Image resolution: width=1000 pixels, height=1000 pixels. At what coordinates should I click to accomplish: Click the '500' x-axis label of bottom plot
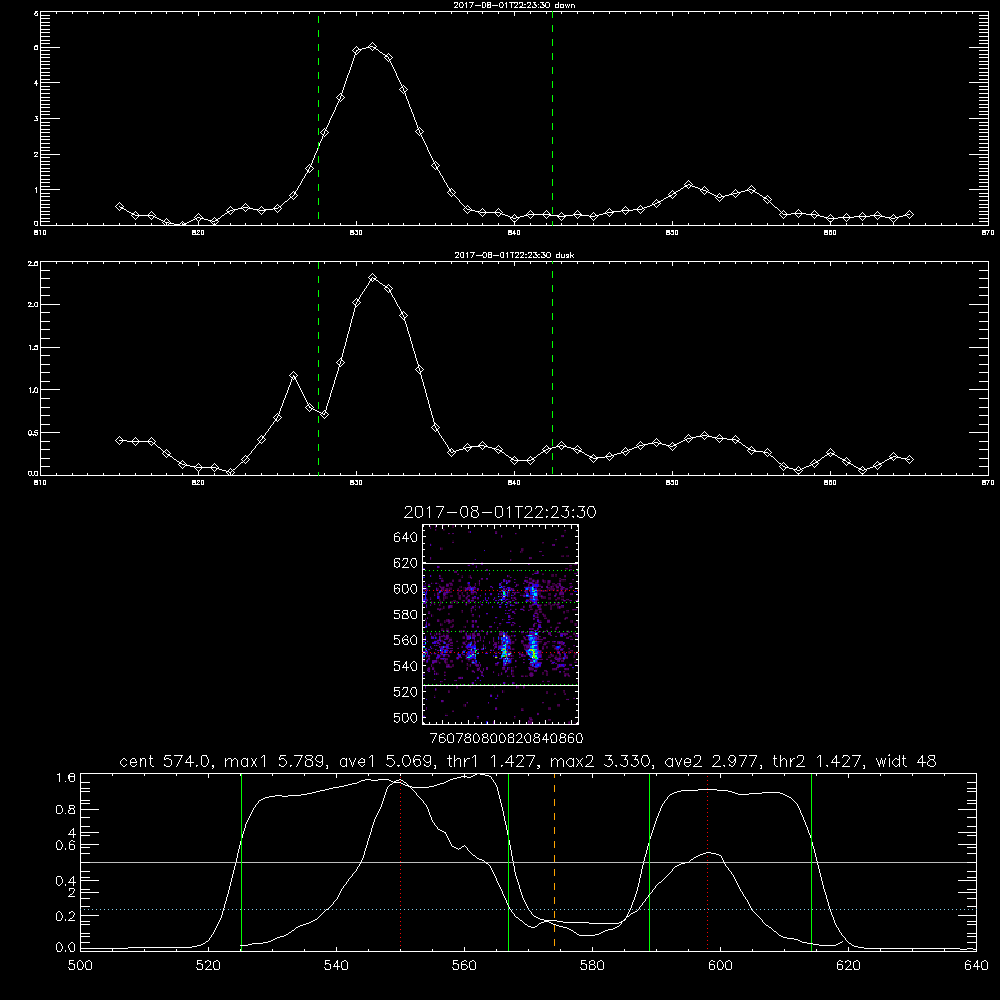click(x=80, y=965)
